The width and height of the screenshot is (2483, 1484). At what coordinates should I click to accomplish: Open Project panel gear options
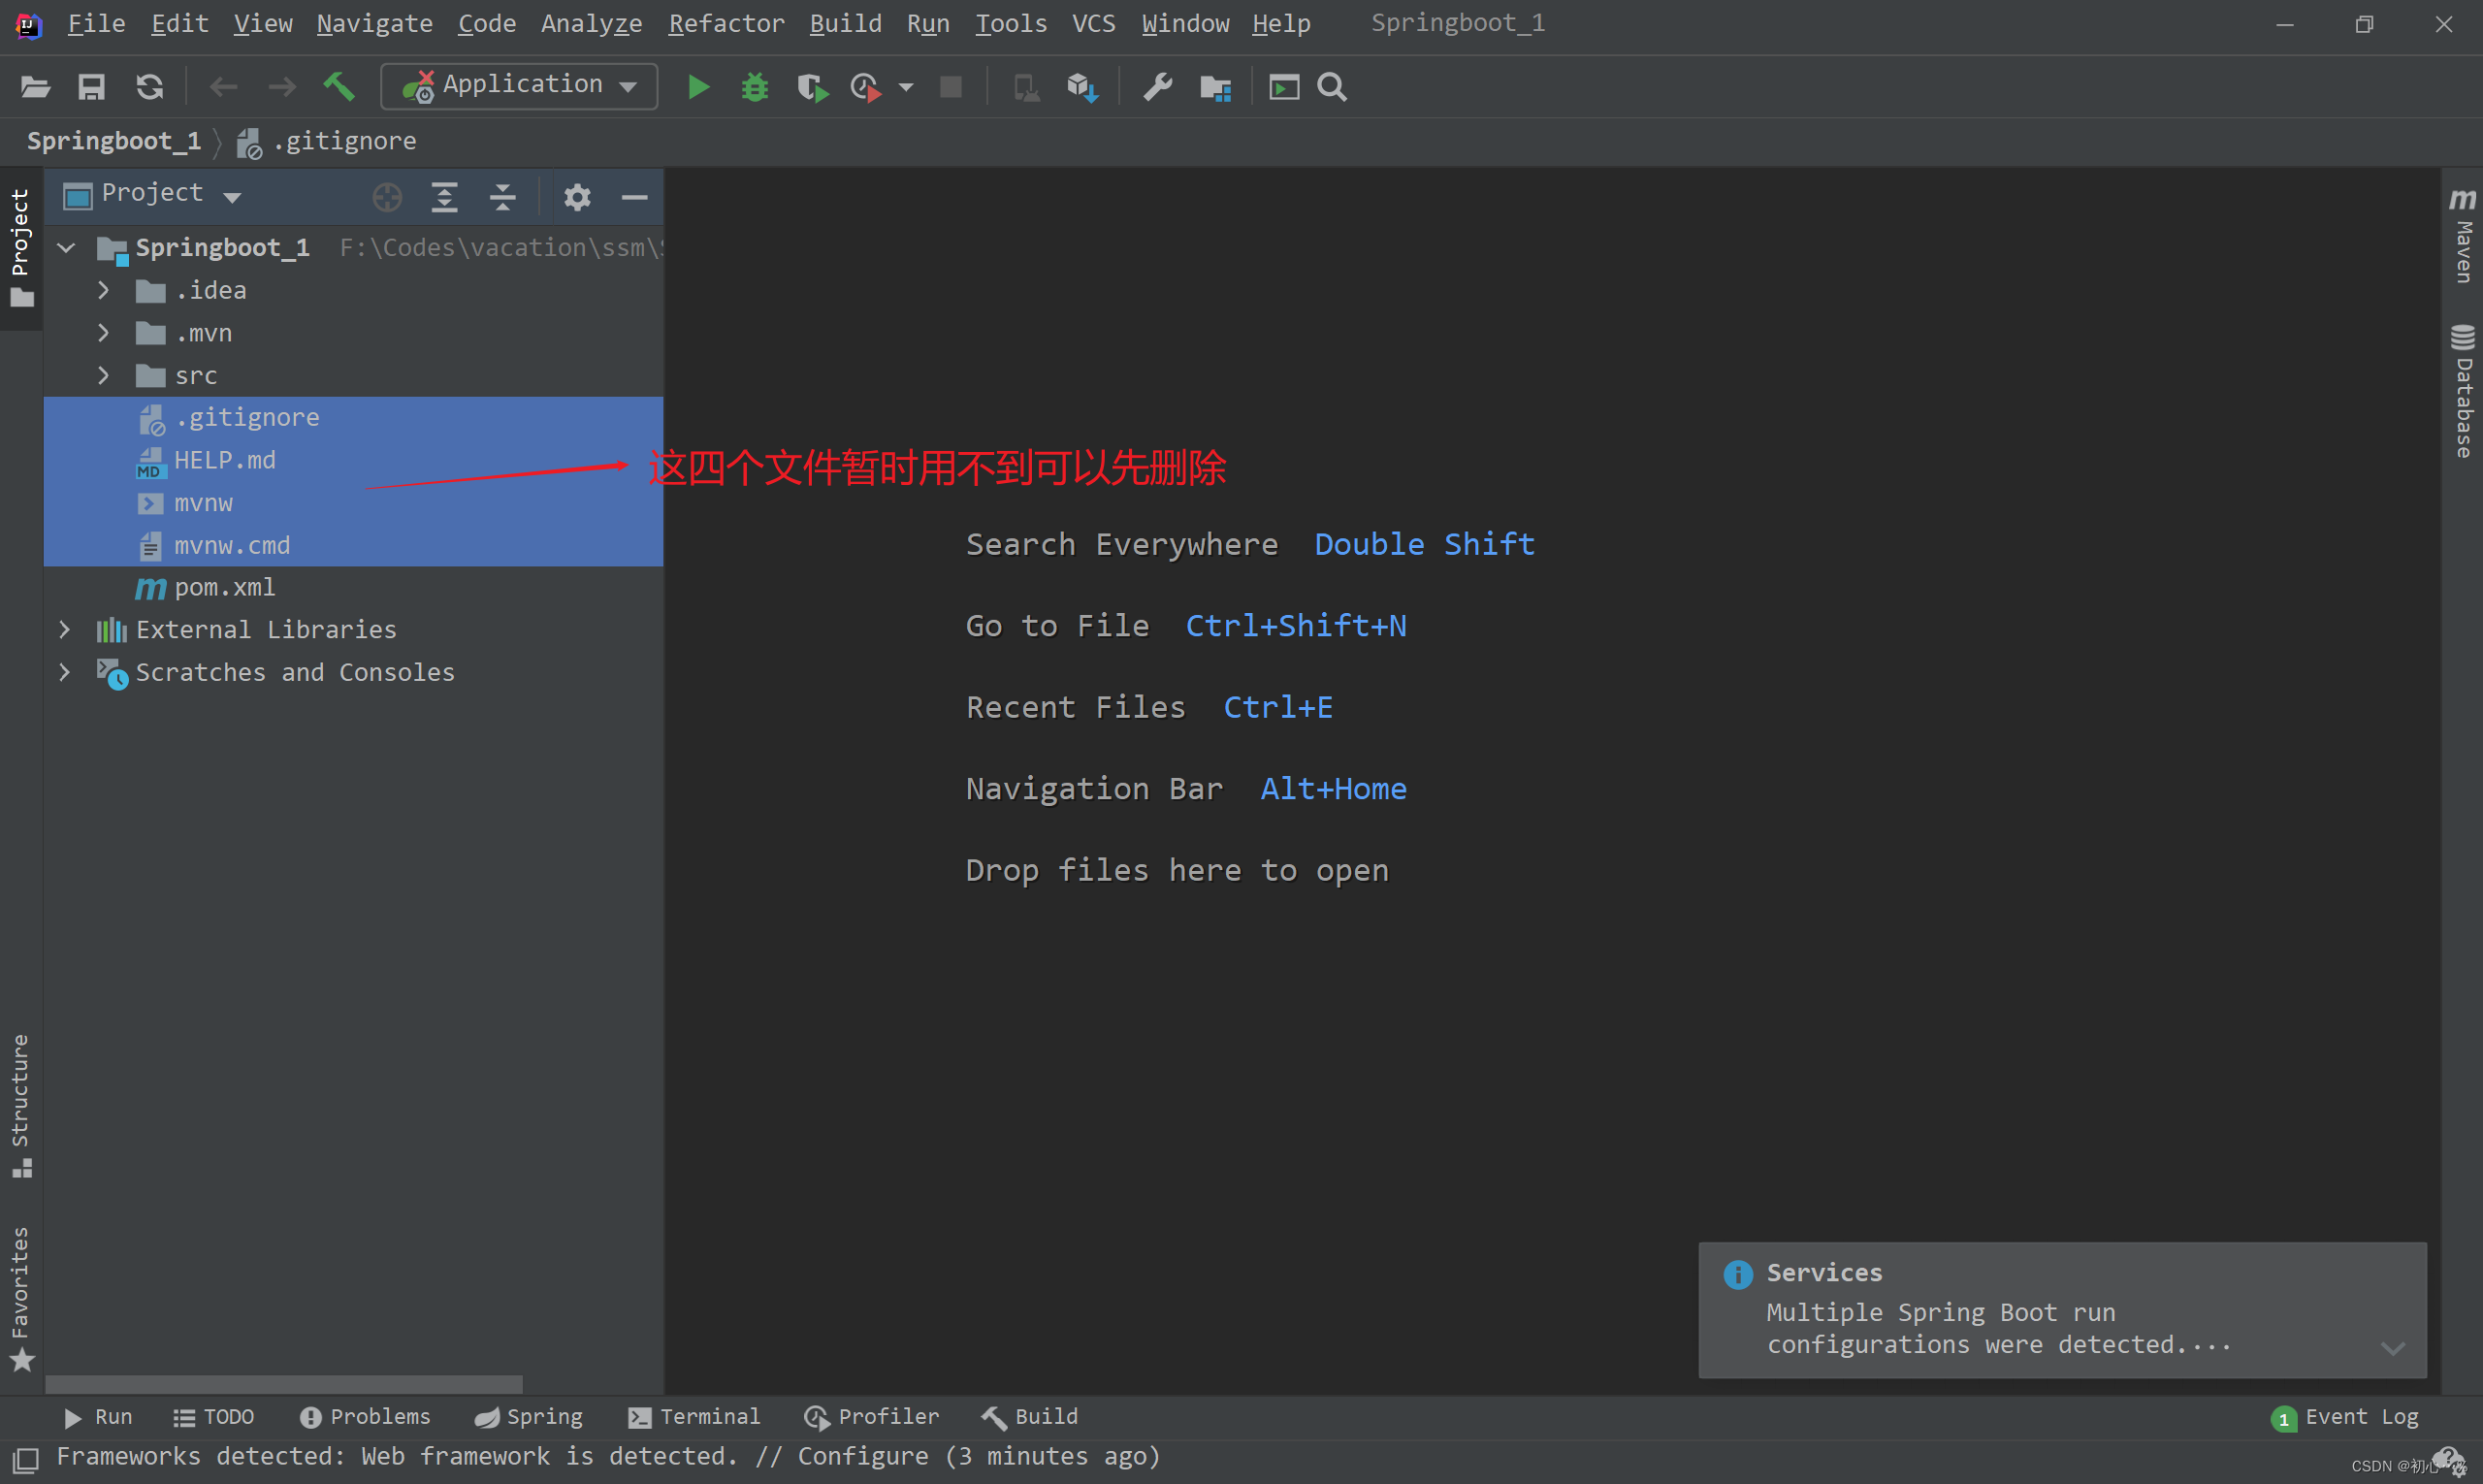pos(577,197)
